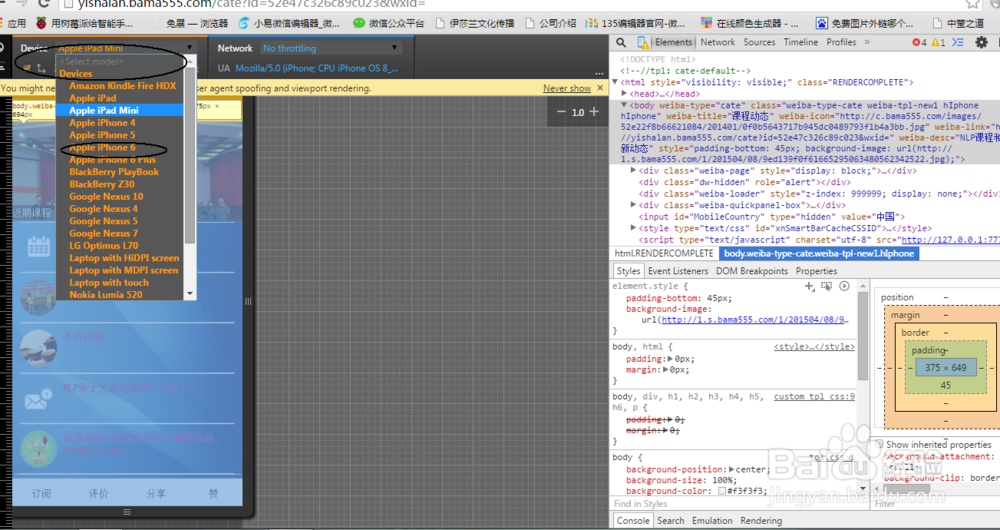Open the Network throttling dropdown

tap(331, 48)
